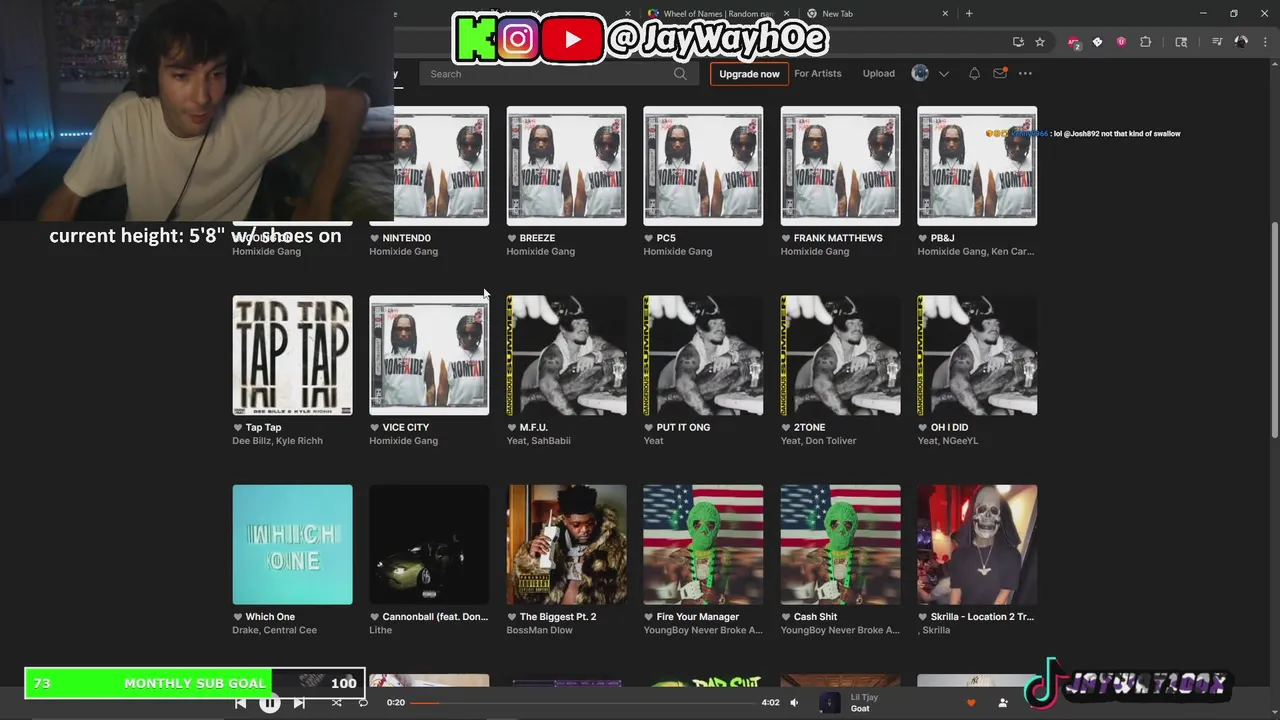Like the track NINTENDO
The height and width of the screenshot is (720, 1280).
click(375, 238)
